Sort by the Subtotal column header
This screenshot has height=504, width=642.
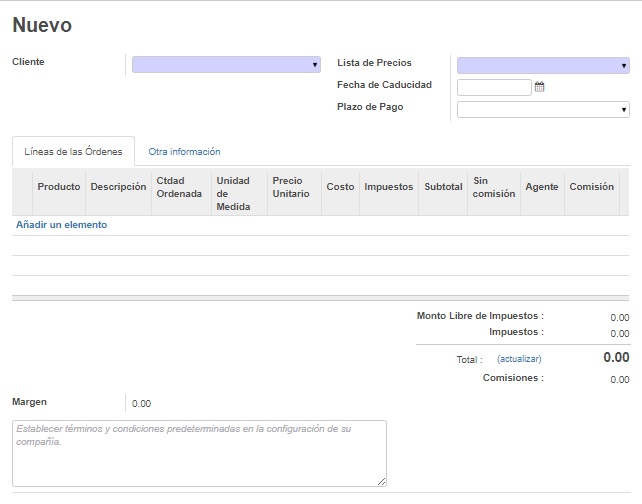443,187
